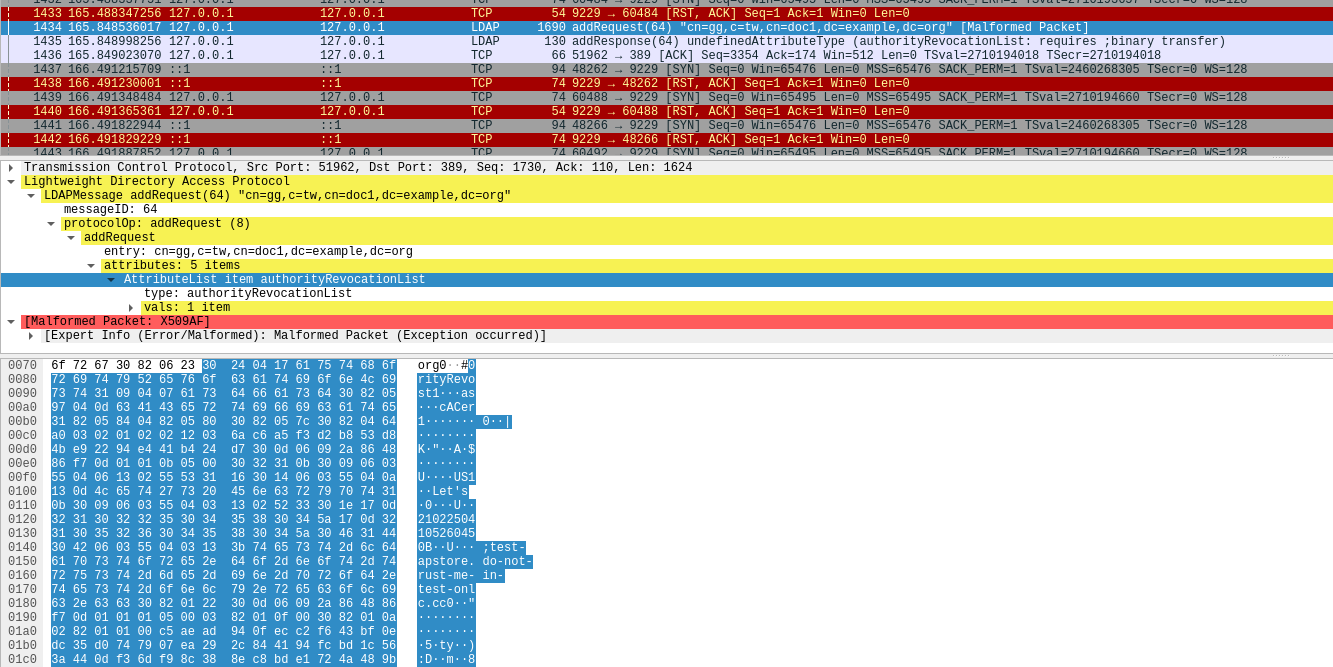The height and width of the screenshot is (667, 1333).
Task: Select packet 1436 TCP ACK row
Action: coord(600,56)
